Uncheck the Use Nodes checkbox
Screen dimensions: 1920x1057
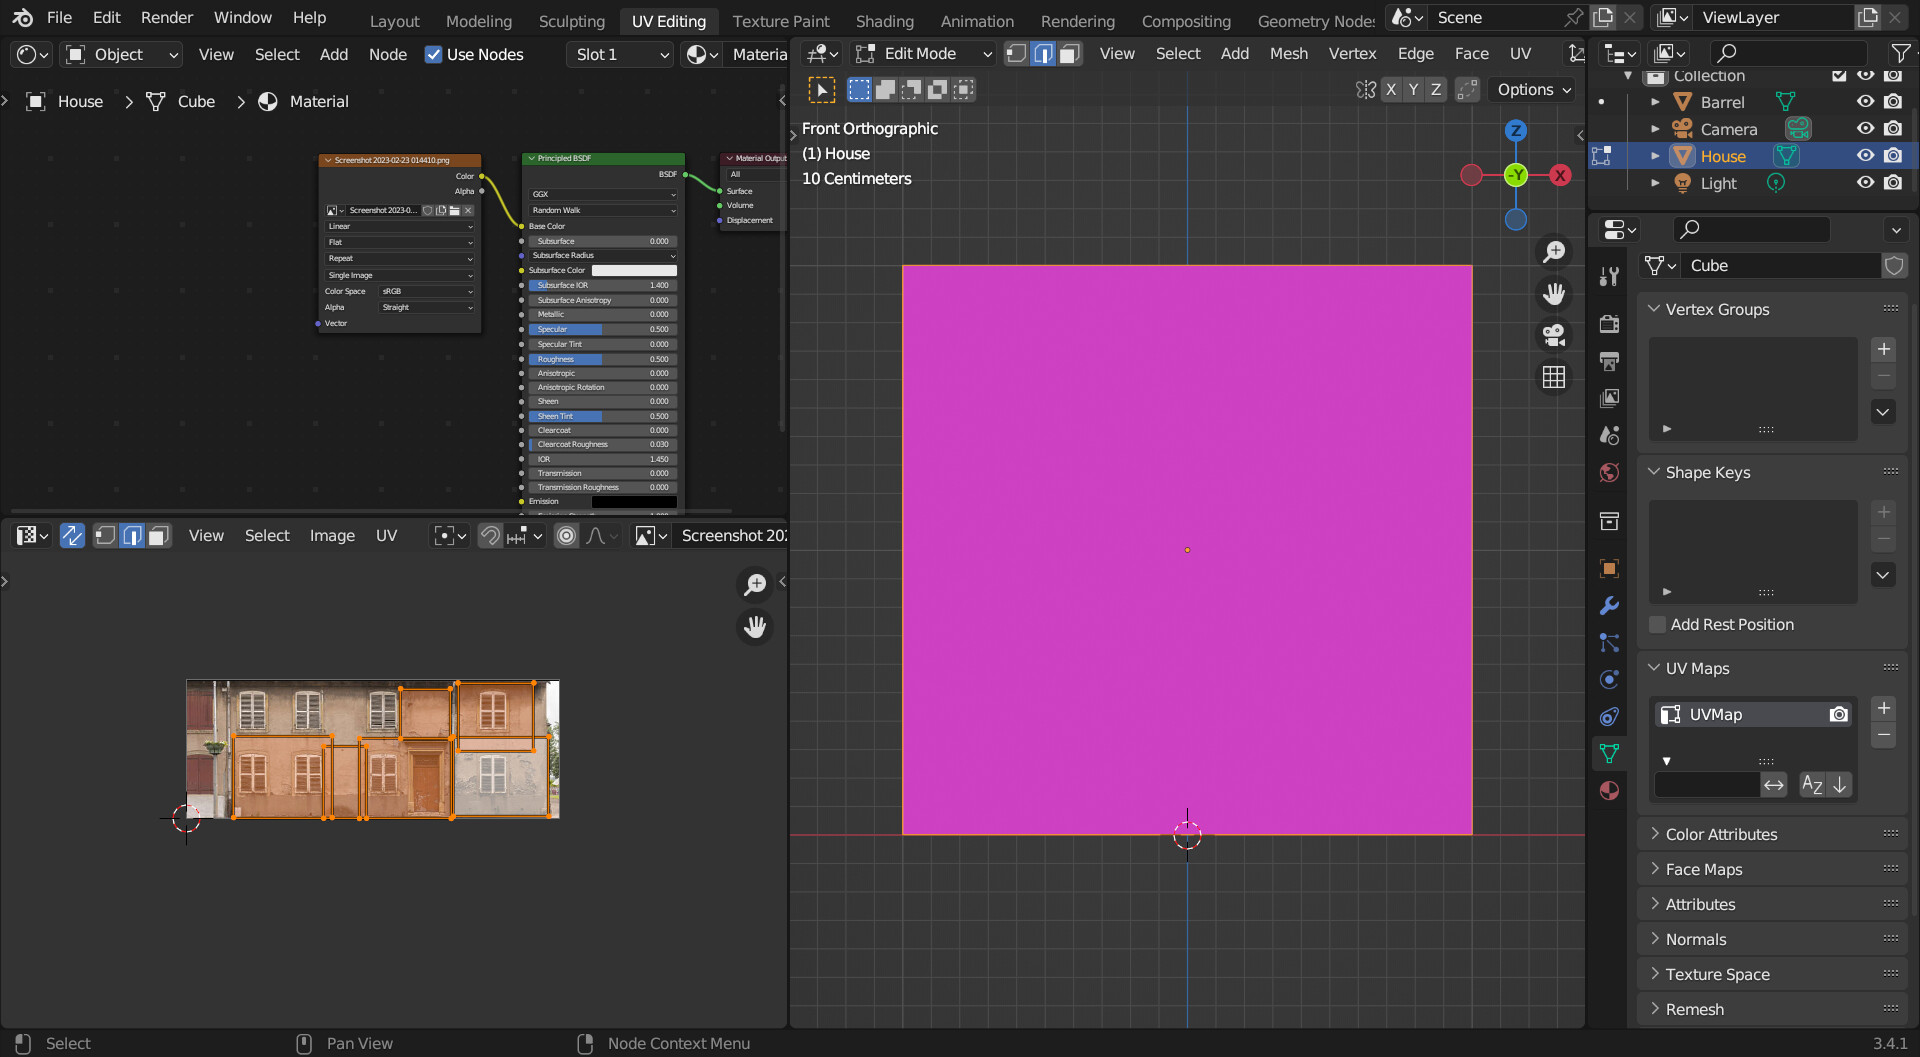tap(434, 54)
